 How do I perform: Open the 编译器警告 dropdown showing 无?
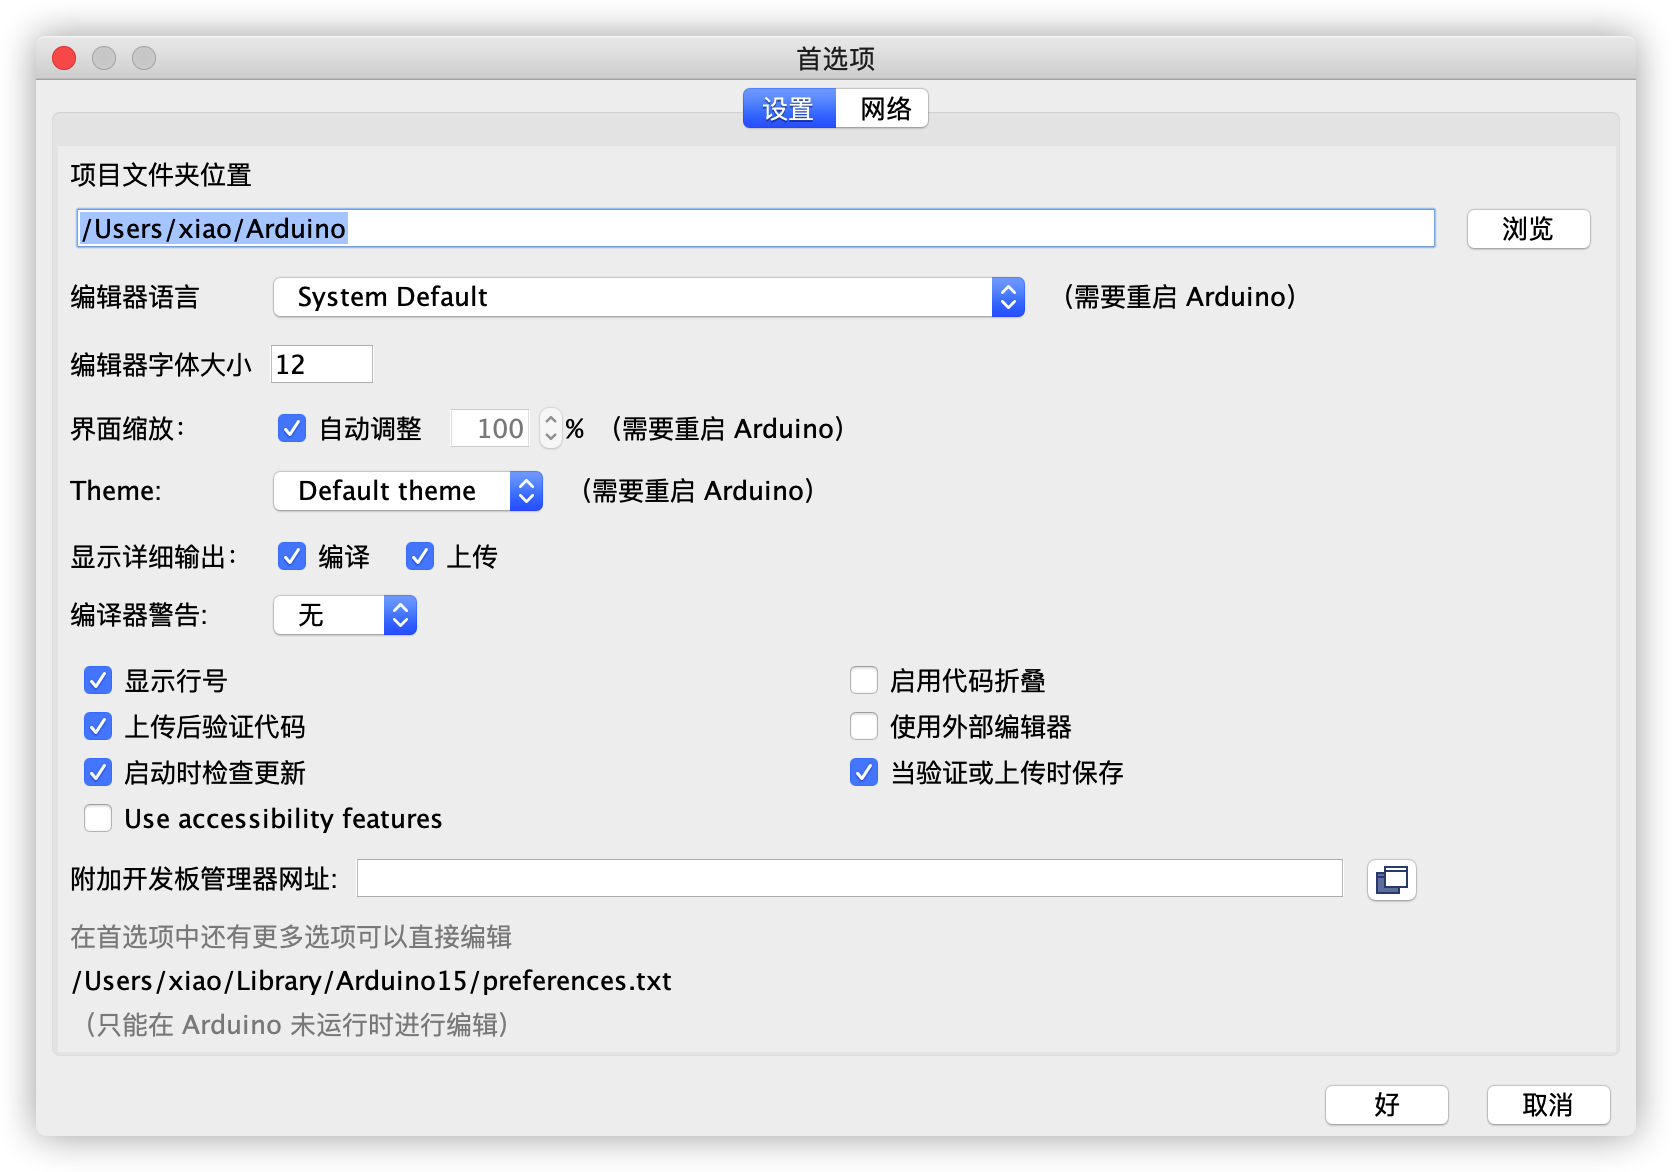tap(345, 615)
